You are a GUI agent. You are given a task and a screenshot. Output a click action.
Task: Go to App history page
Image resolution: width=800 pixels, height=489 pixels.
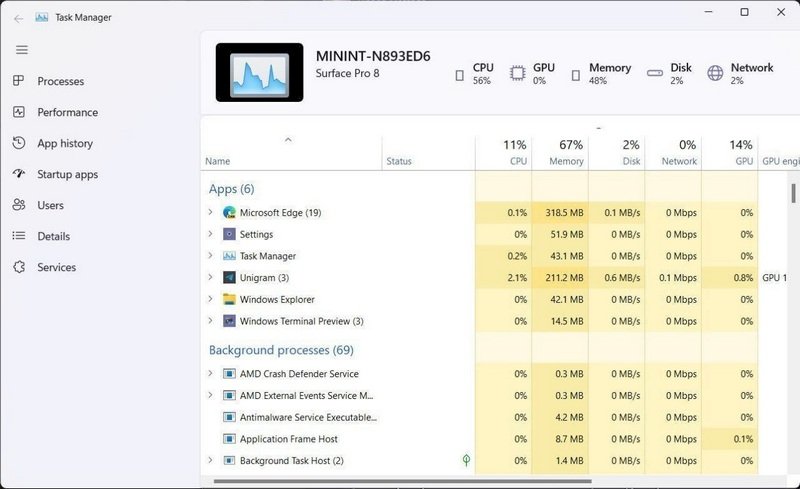[65, 143]
